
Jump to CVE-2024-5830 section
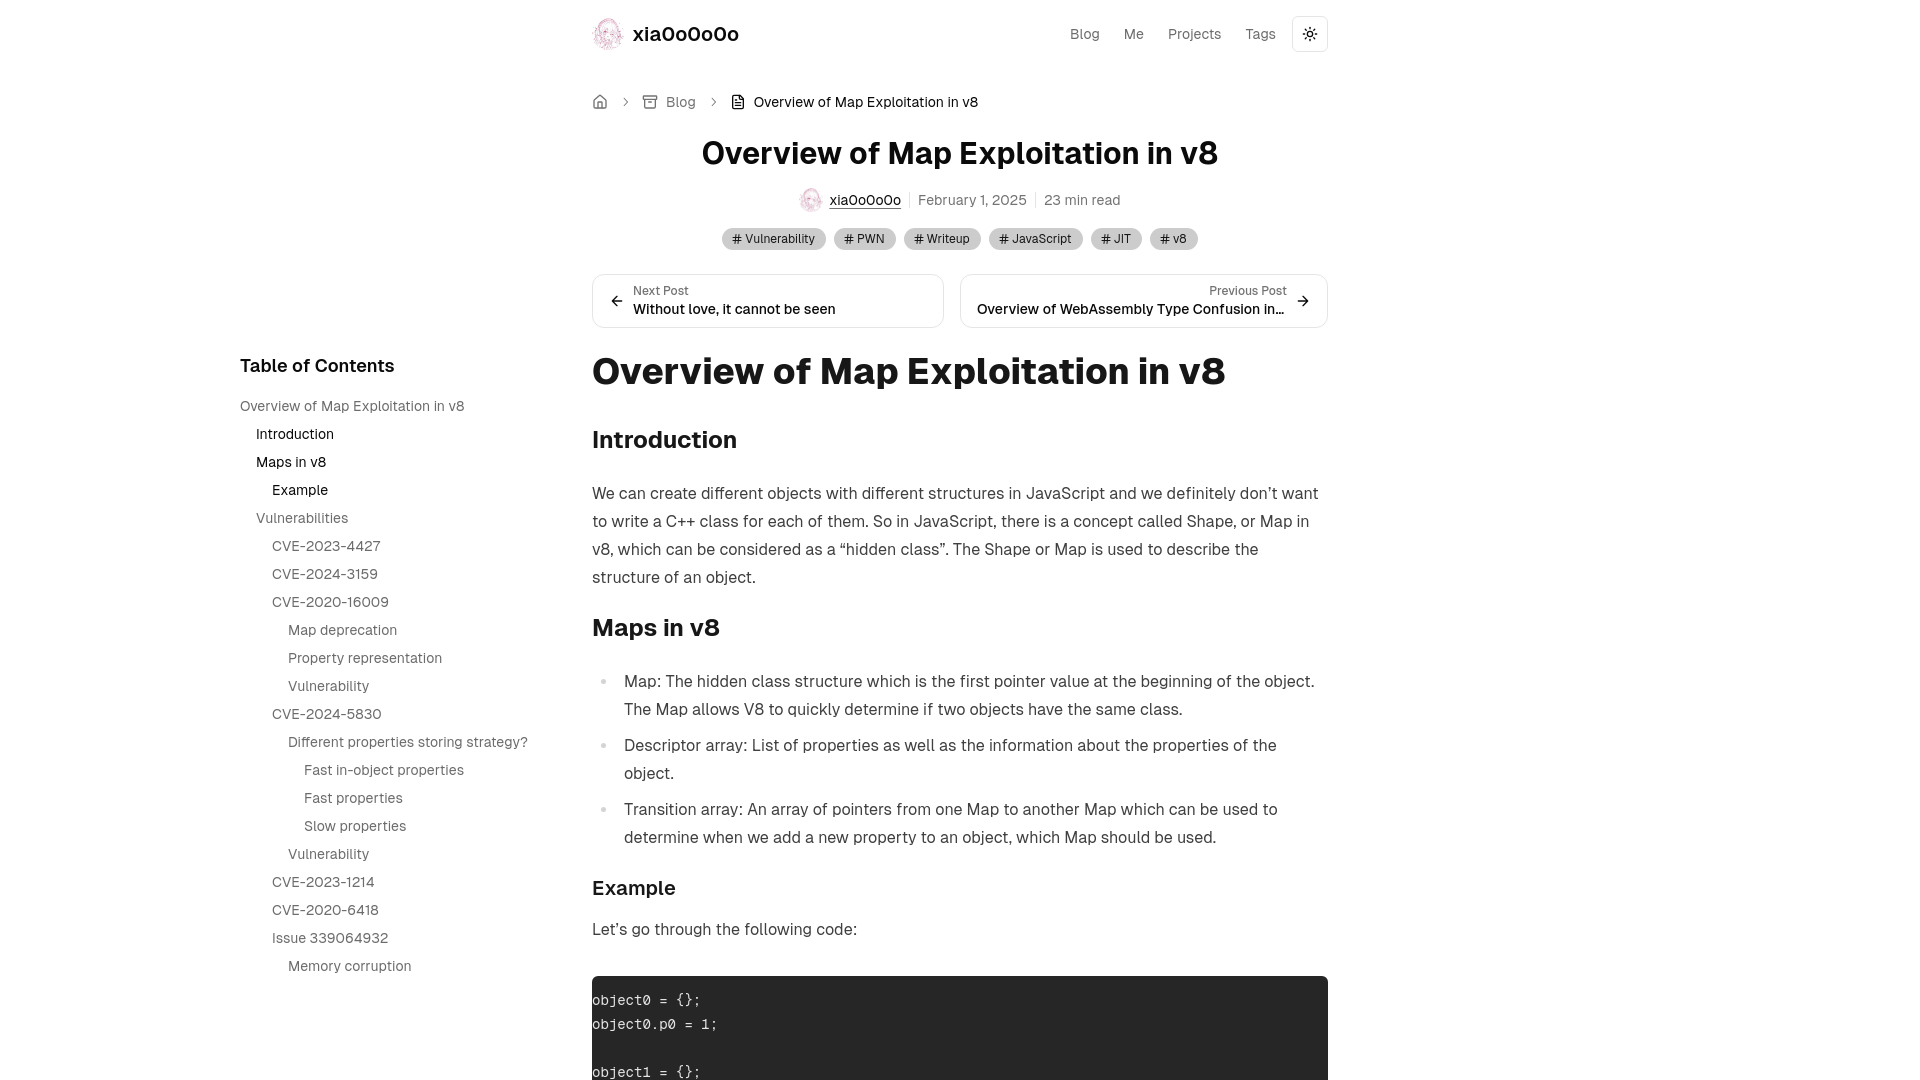[327, 714]
